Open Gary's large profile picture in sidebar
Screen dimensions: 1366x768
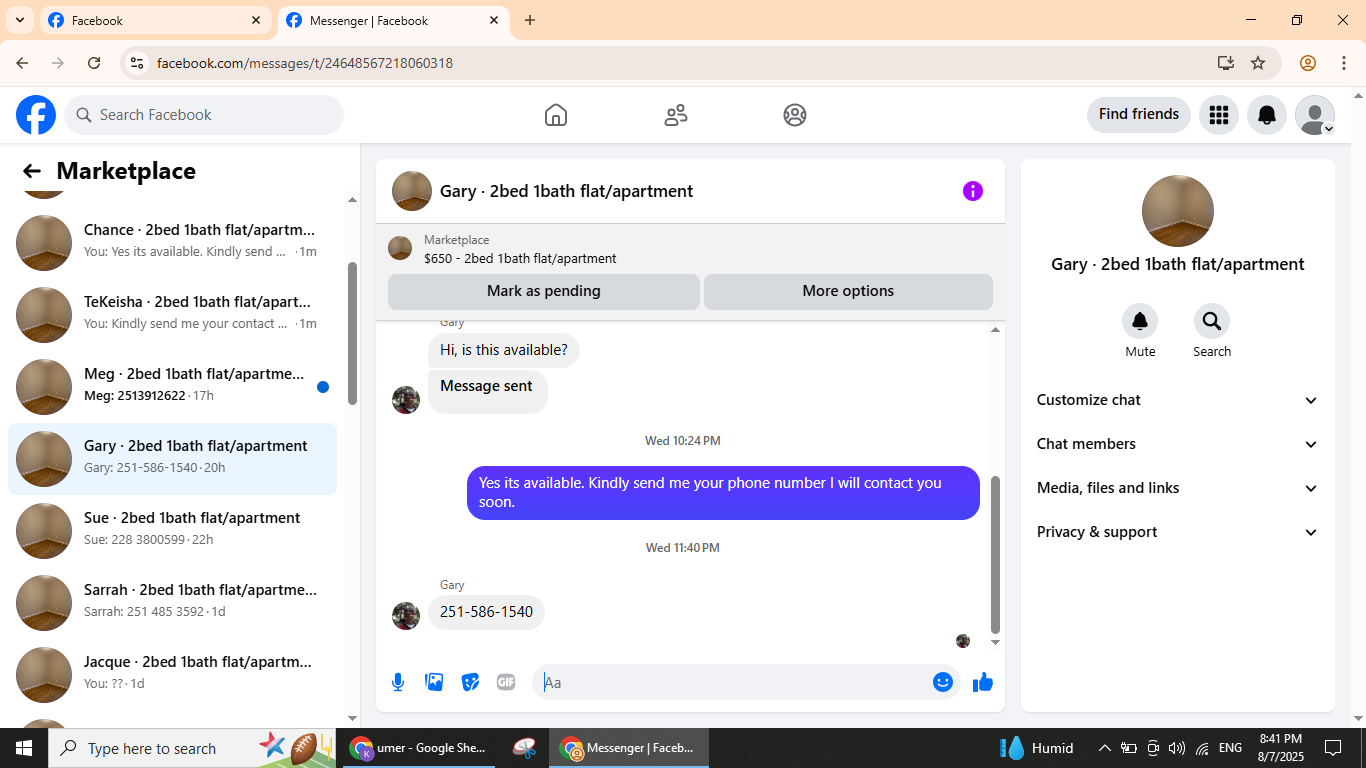[1178, 211]
